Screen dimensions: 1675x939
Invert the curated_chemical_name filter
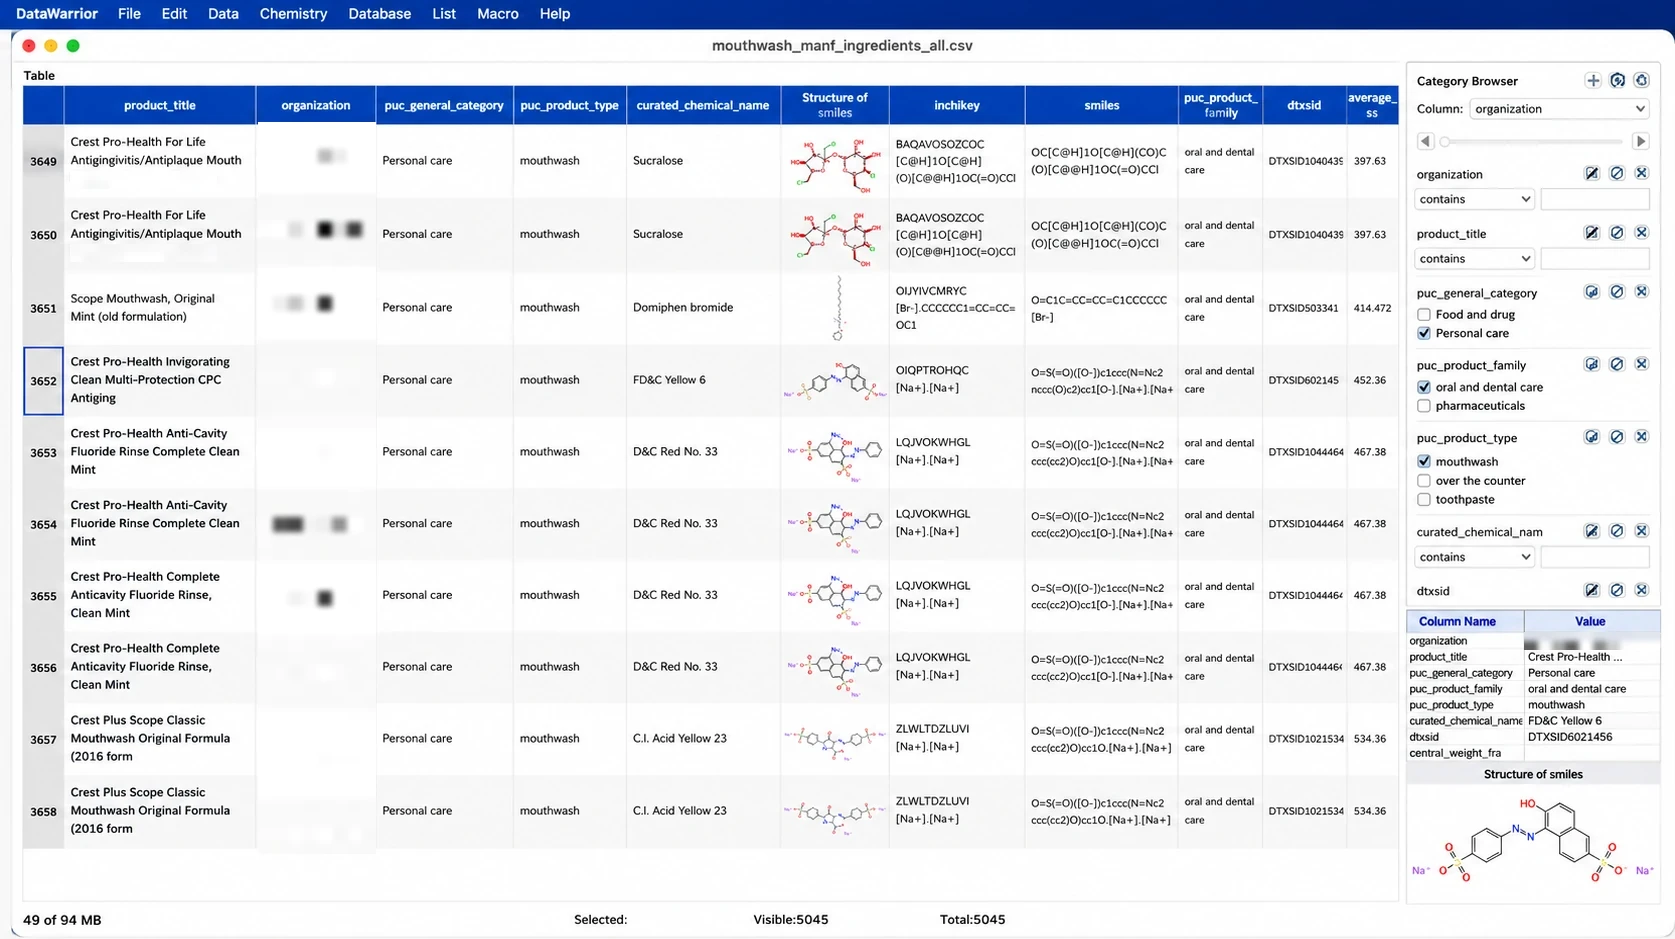(1591, 531)
